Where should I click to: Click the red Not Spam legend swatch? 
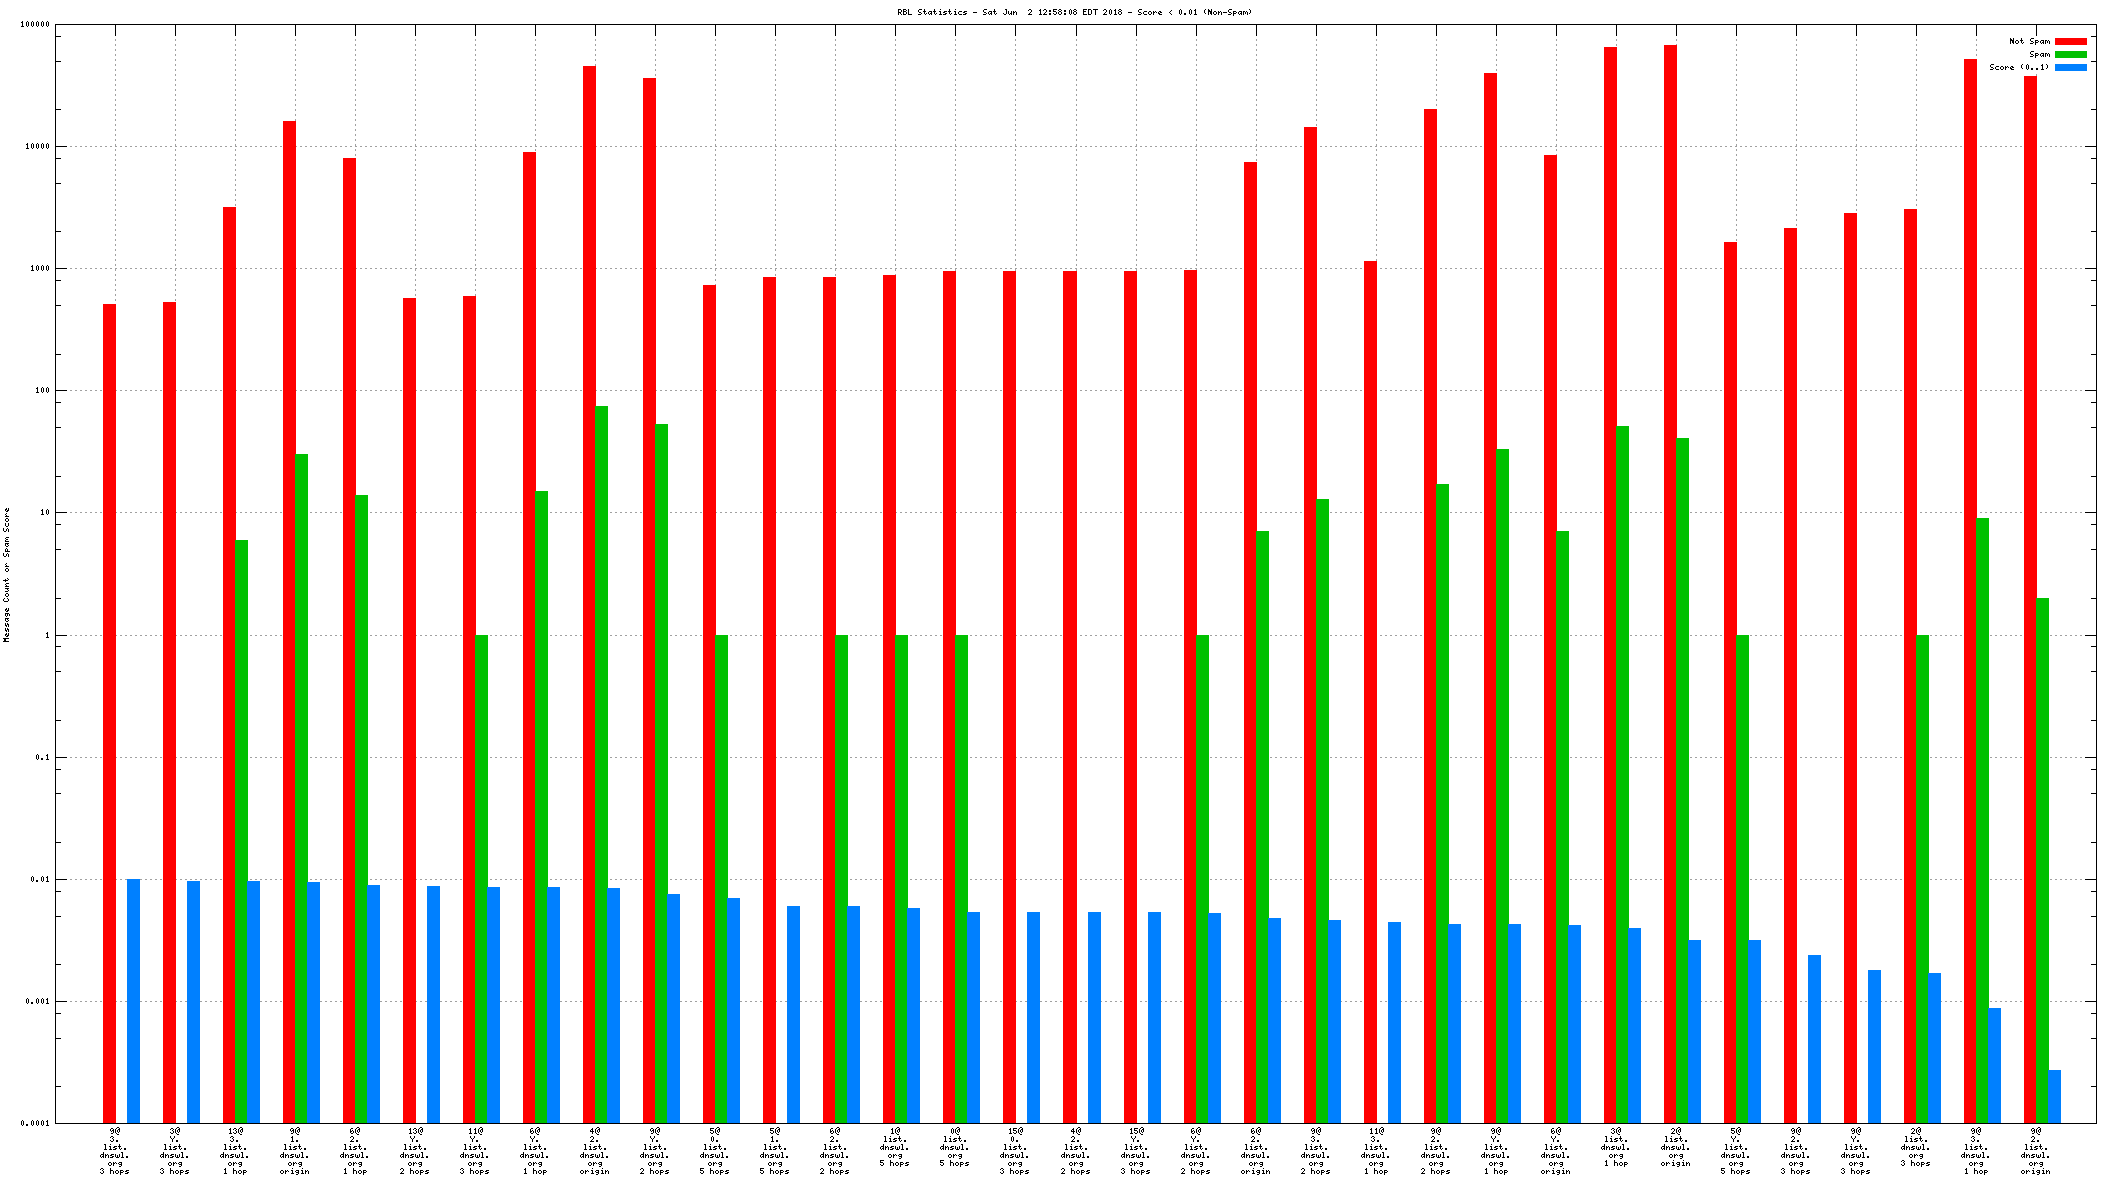click(2071, 41)
